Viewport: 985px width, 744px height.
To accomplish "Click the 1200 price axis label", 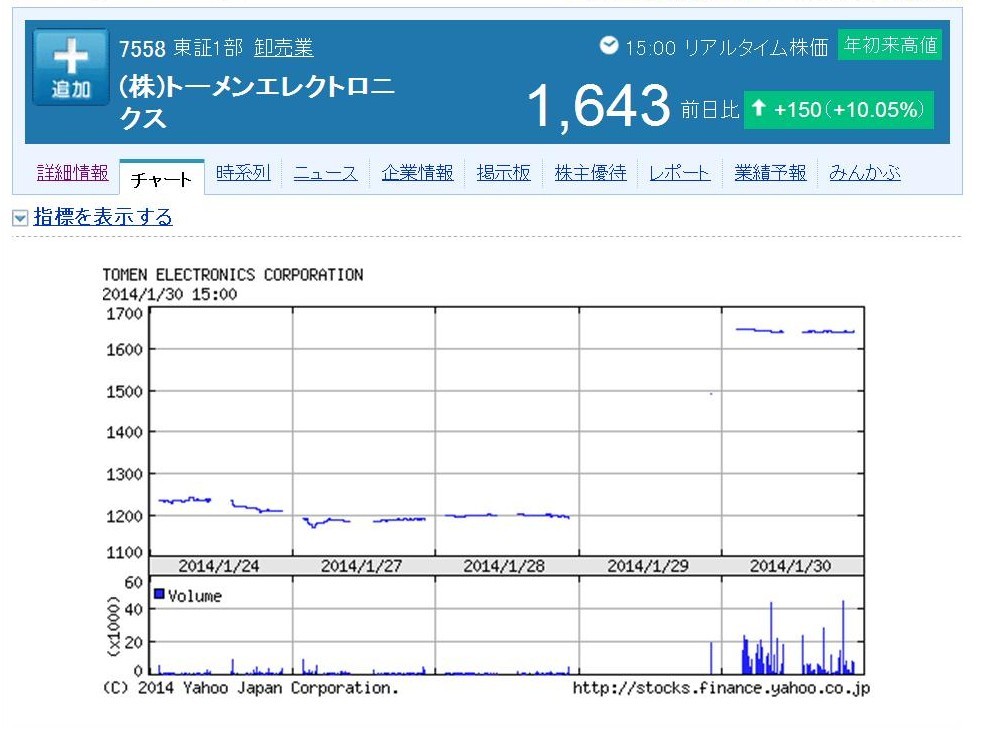I will [124, 516].
